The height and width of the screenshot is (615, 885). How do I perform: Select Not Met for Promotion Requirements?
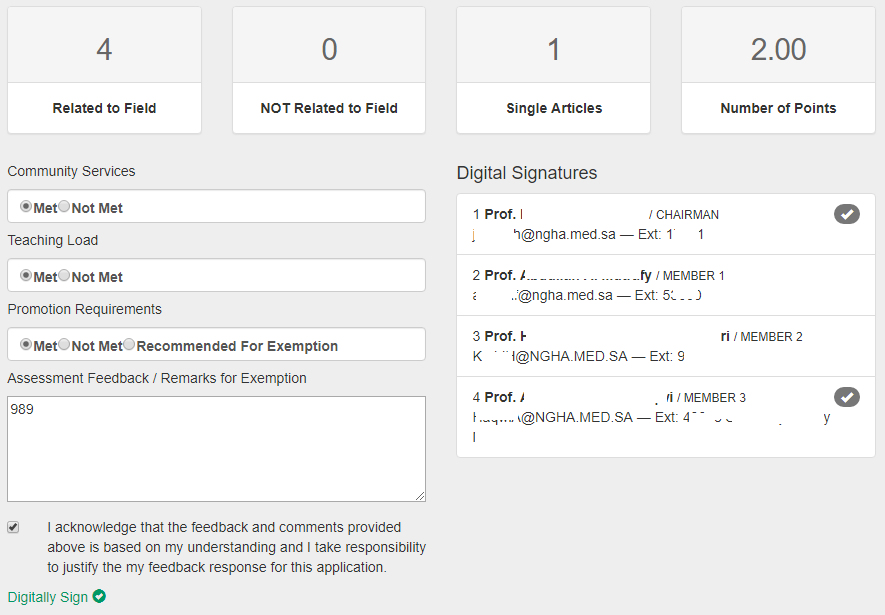point(64,344)
